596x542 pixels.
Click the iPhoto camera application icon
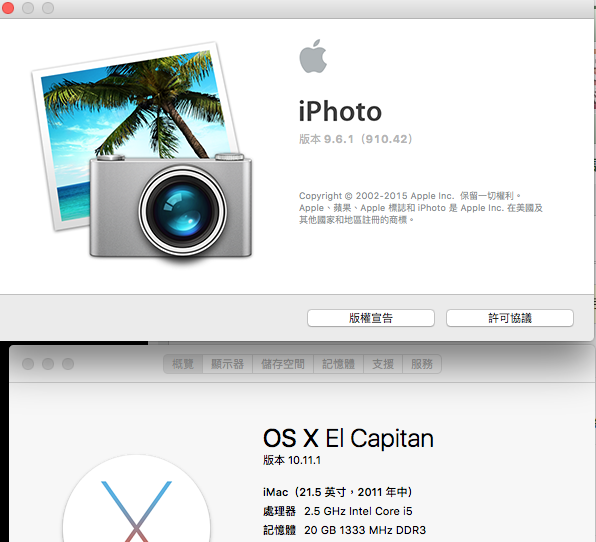tap(141, 152)
